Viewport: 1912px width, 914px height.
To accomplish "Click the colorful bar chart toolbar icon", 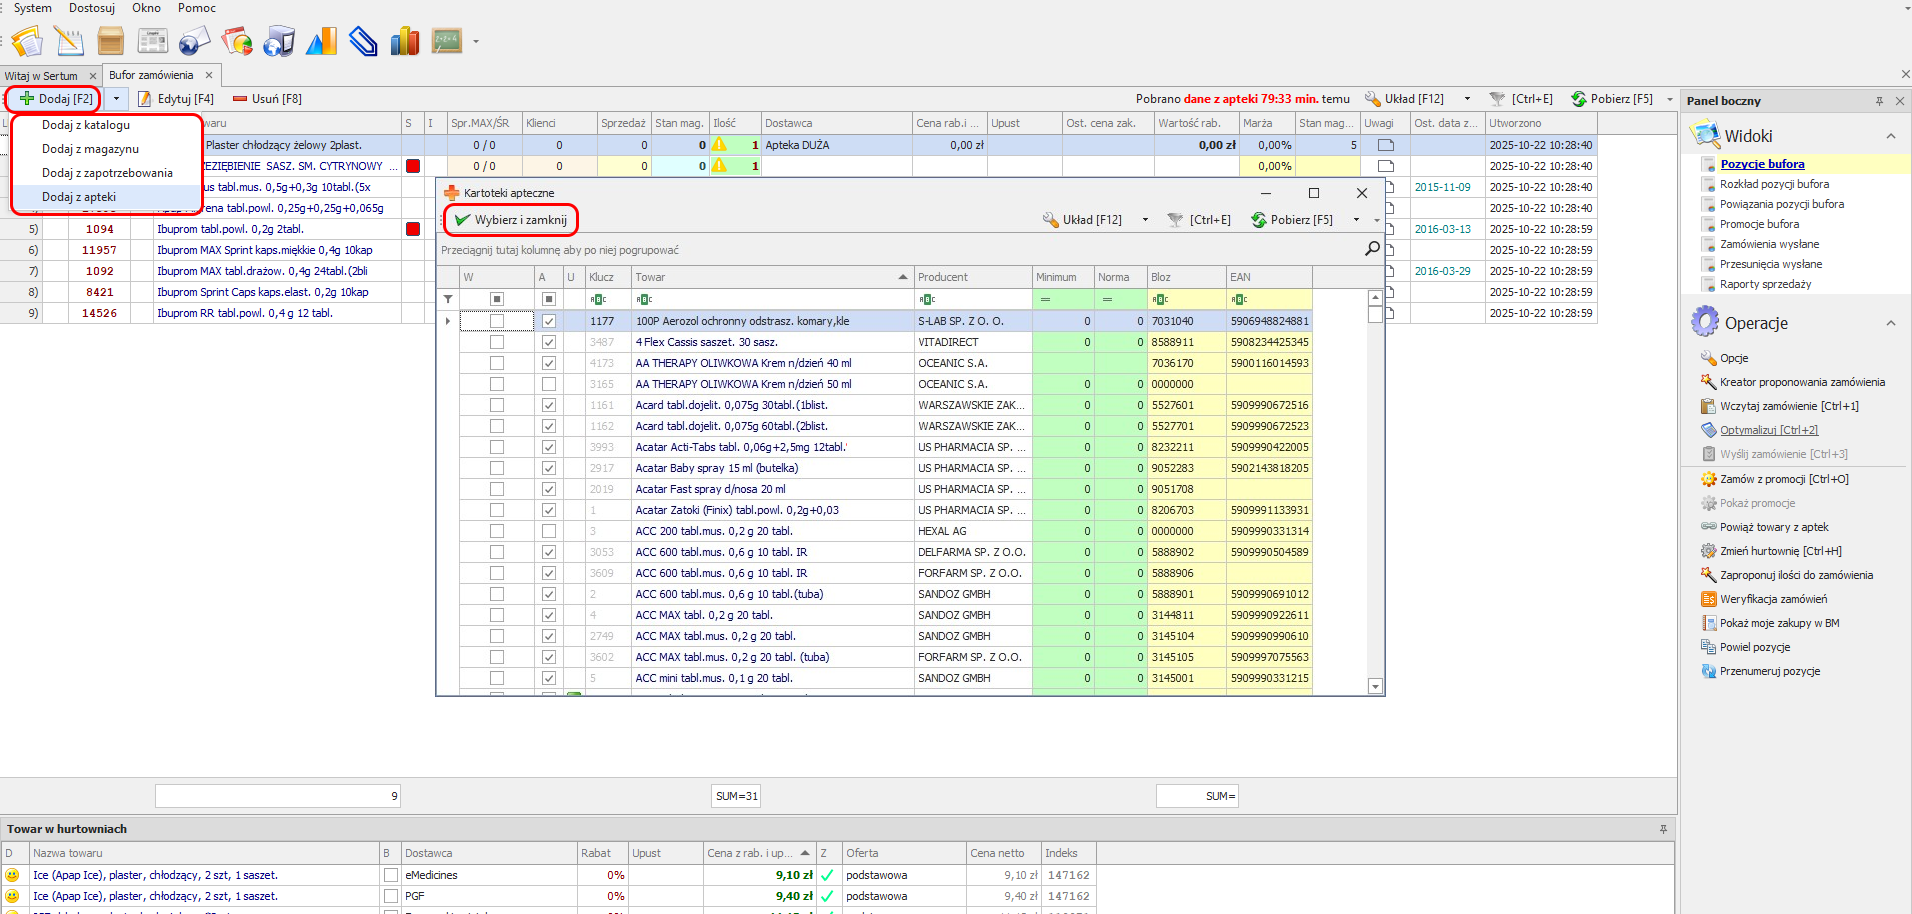I will point(405,41).
